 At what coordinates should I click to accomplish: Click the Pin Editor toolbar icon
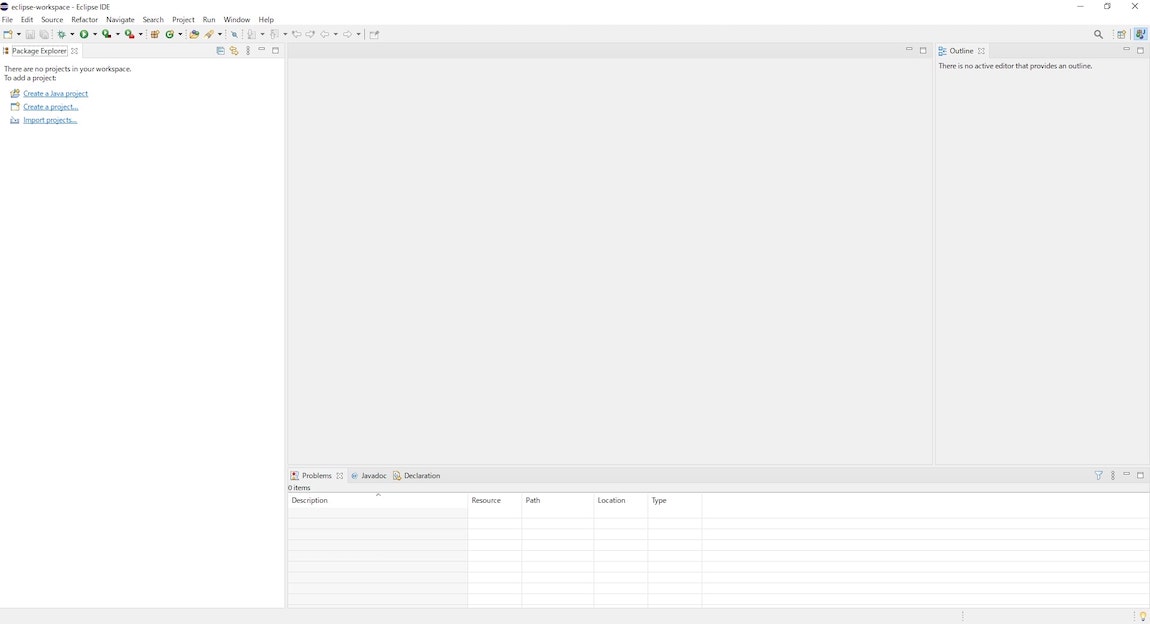point(374,34)
